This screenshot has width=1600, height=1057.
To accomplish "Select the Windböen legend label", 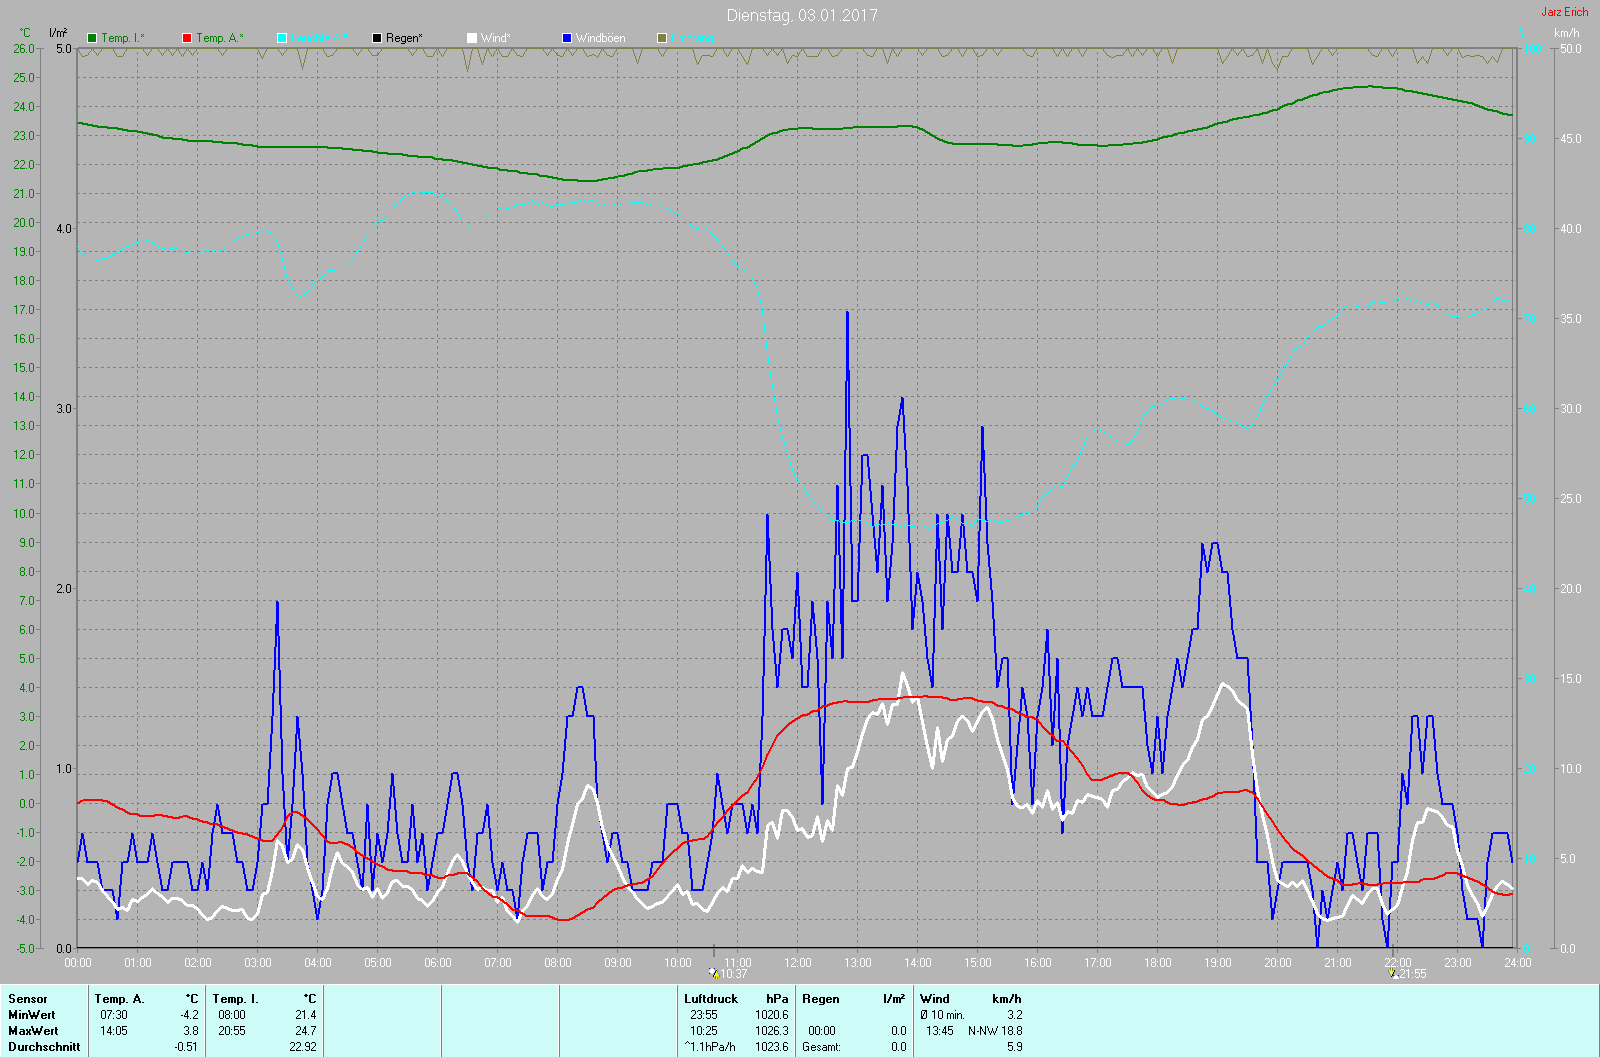I will coord(600,38).
